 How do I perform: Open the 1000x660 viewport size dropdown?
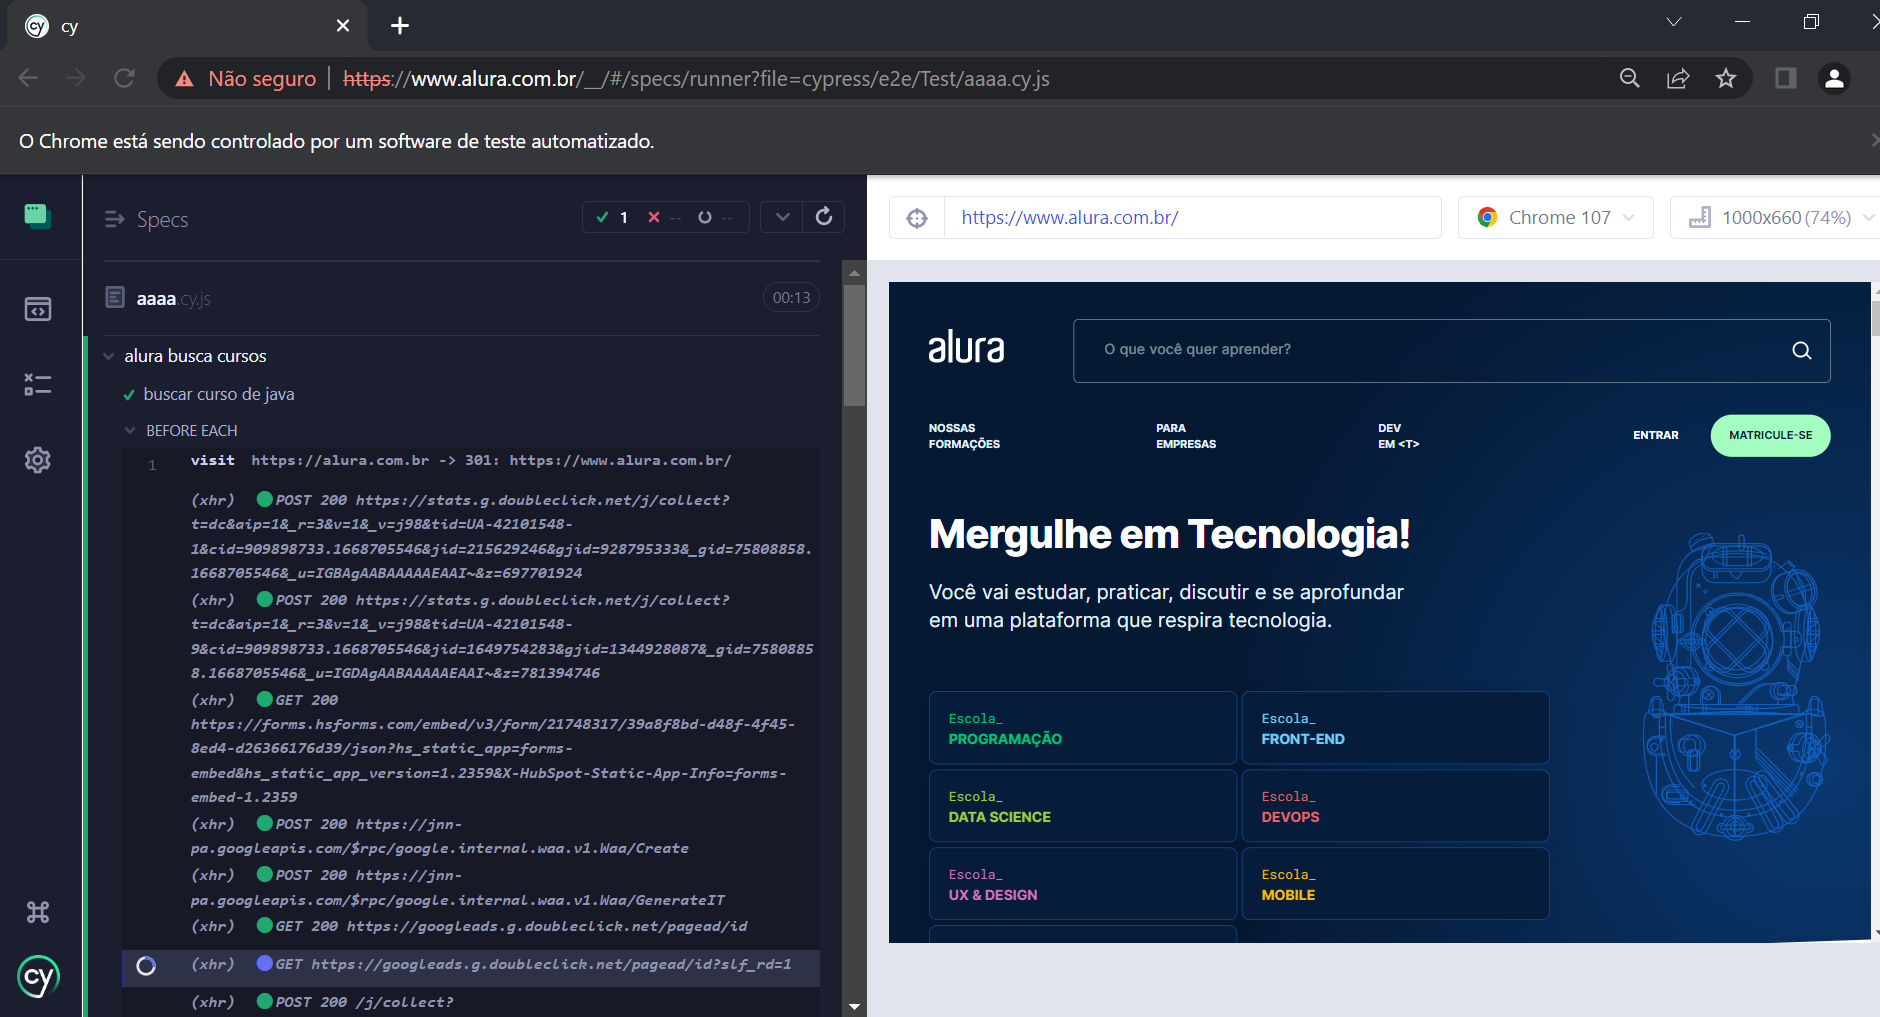click(x=1777, y=218)
